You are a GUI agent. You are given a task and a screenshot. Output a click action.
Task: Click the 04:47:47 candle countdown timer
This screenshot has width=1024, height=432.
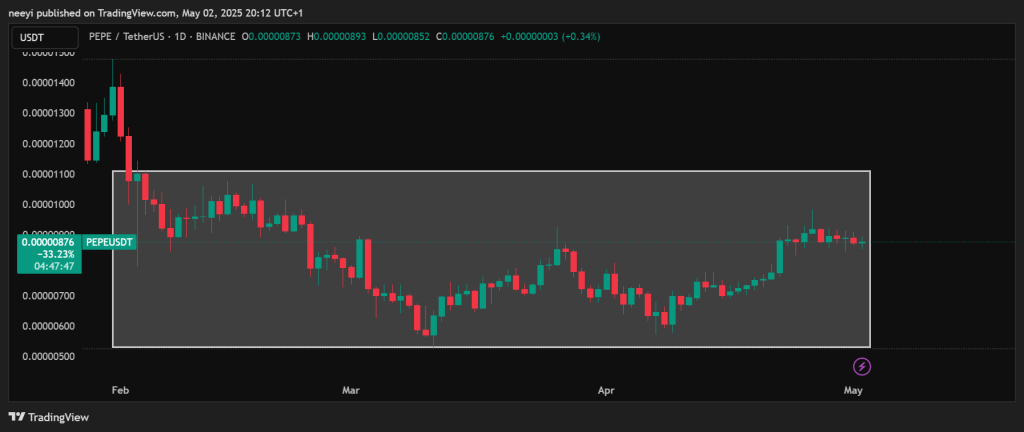pyautogui.click(x=48, y=267)
